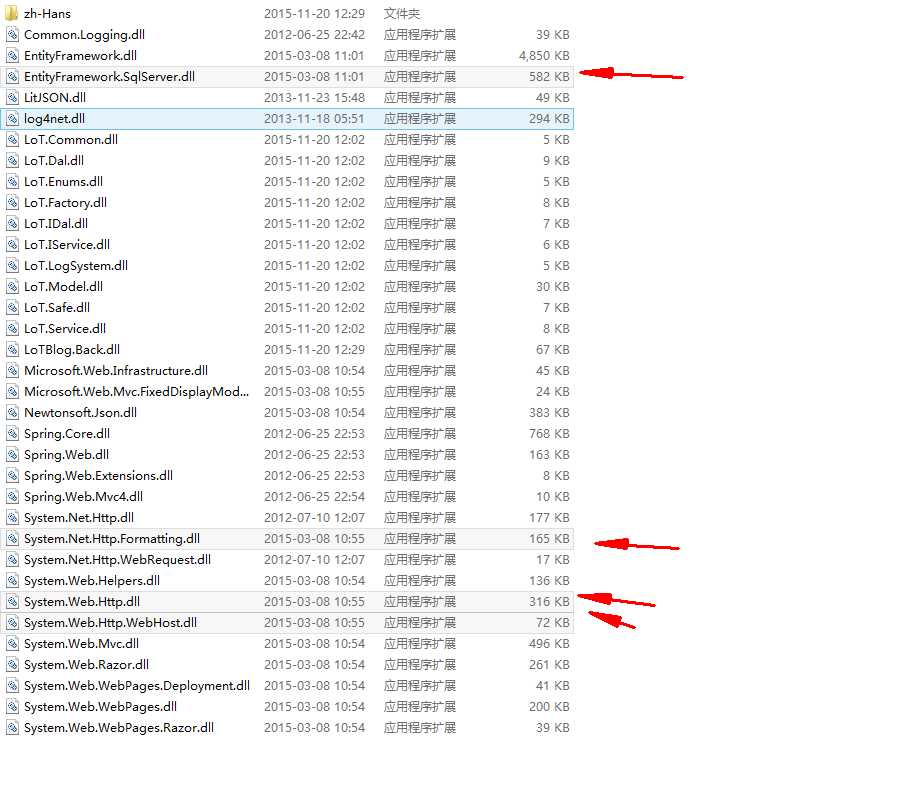Screen dimensions: 900x789
Task: Click the LoT.Service.dll file icon
Action: [12, 329]
